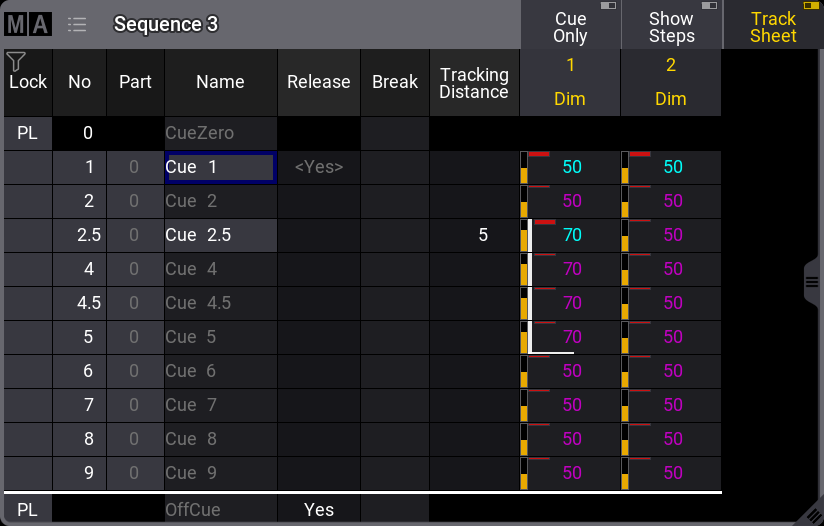Click the Lock column filter icon
Viewport: 824px width, 526px height.
(15, 62)
